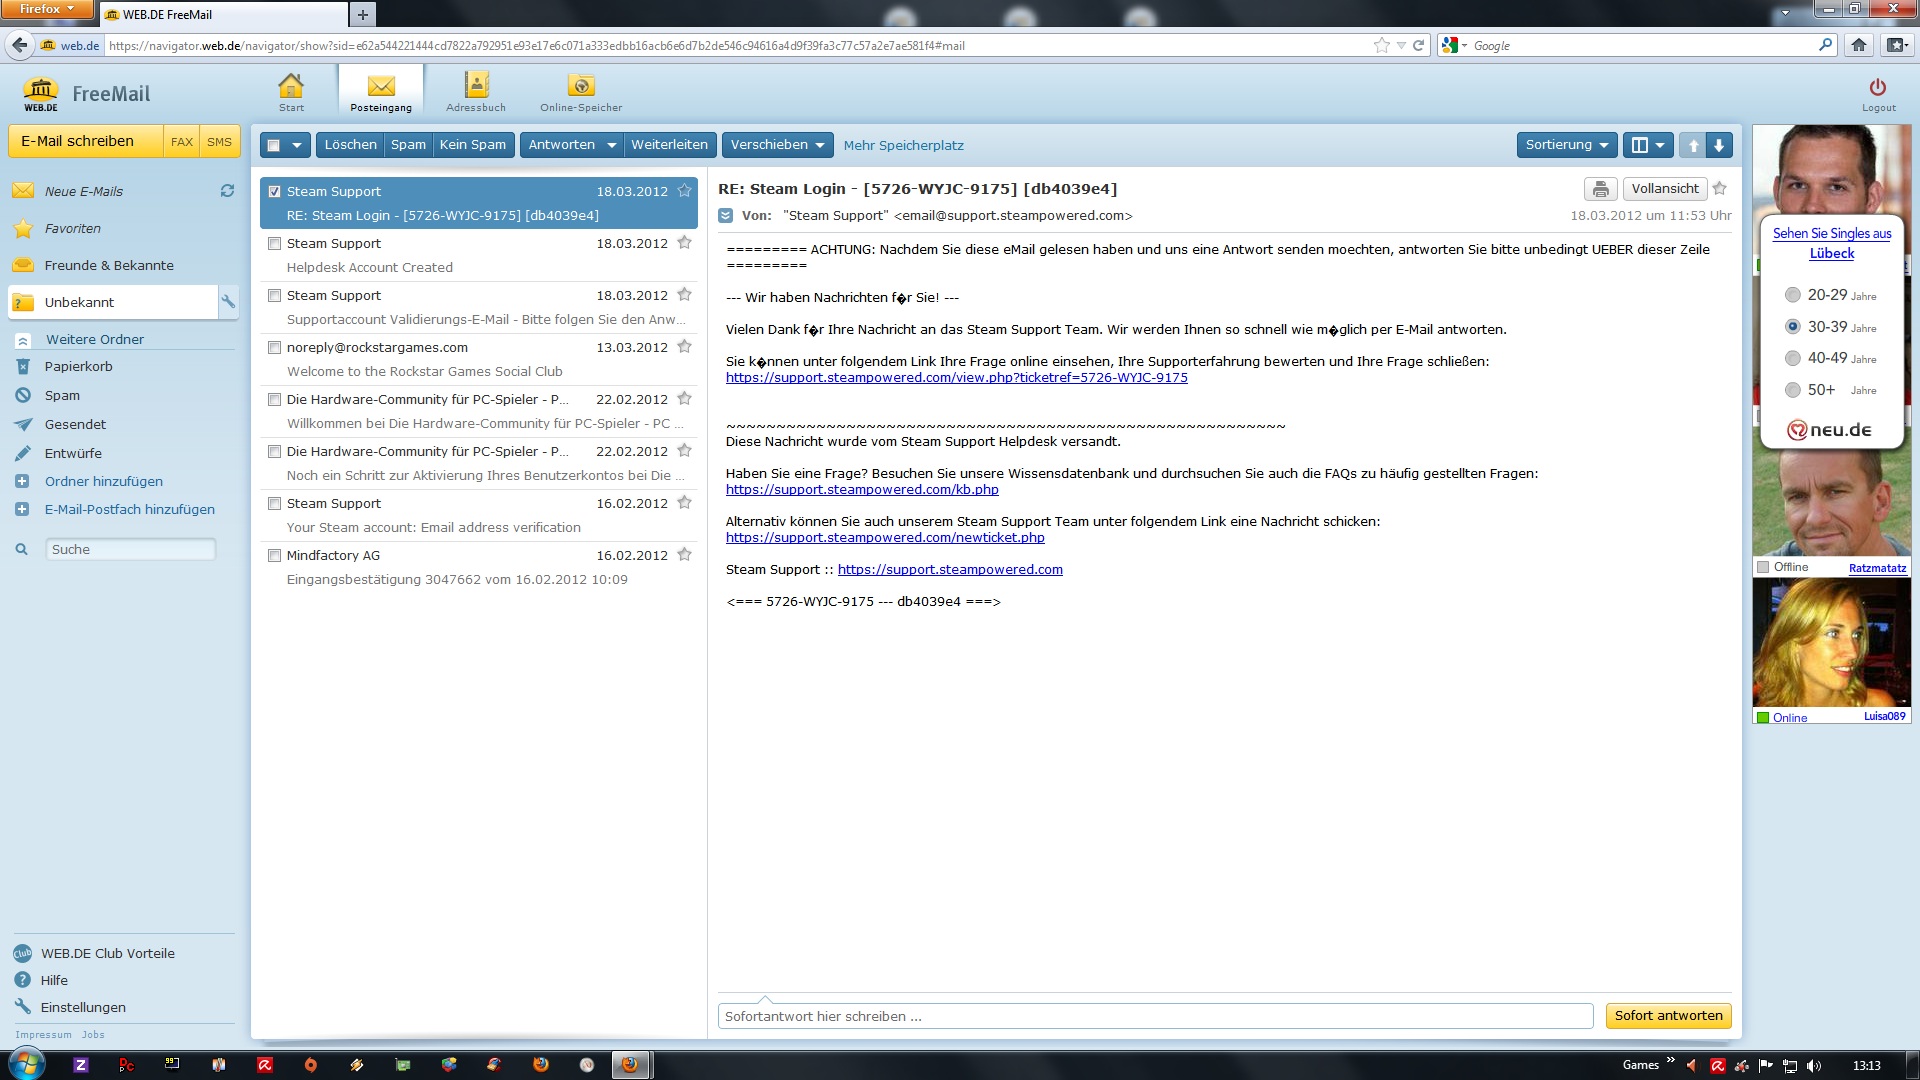Click the Suche search field
This screenshot has width=1920, height=1080.
click(131, 549)
